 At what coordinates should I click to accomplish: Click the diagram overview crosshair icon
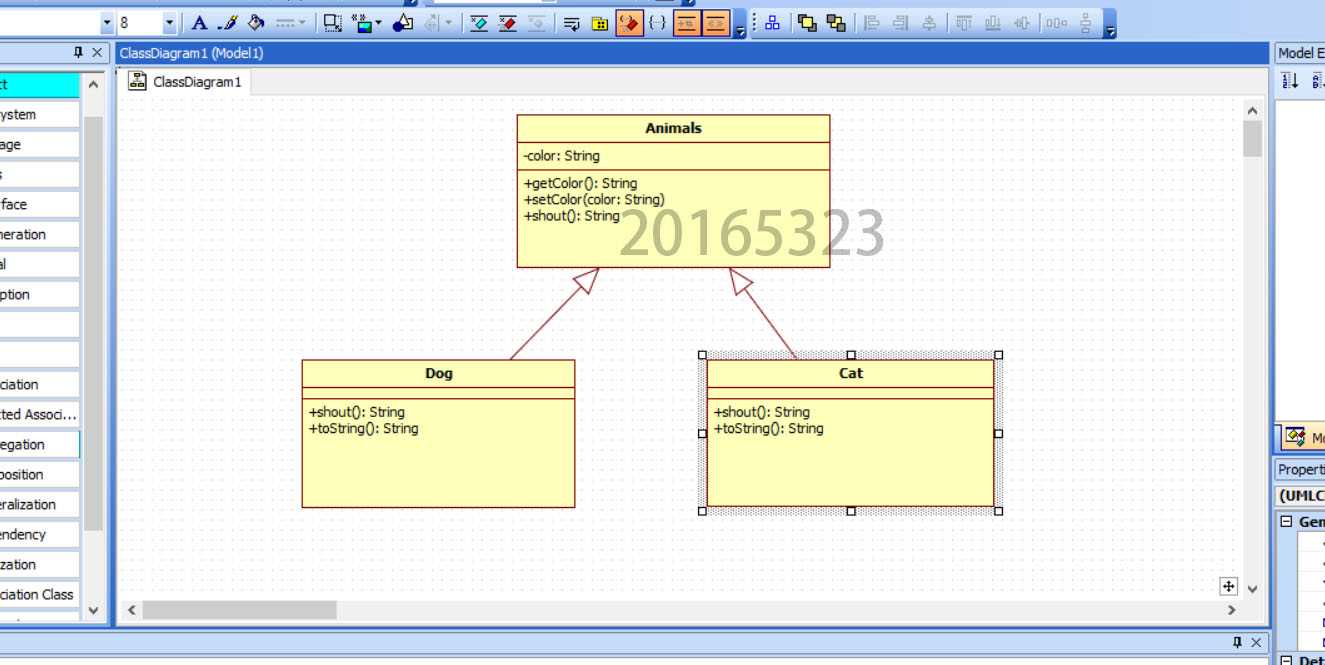pyautogui.click(x=1229, y=587)
